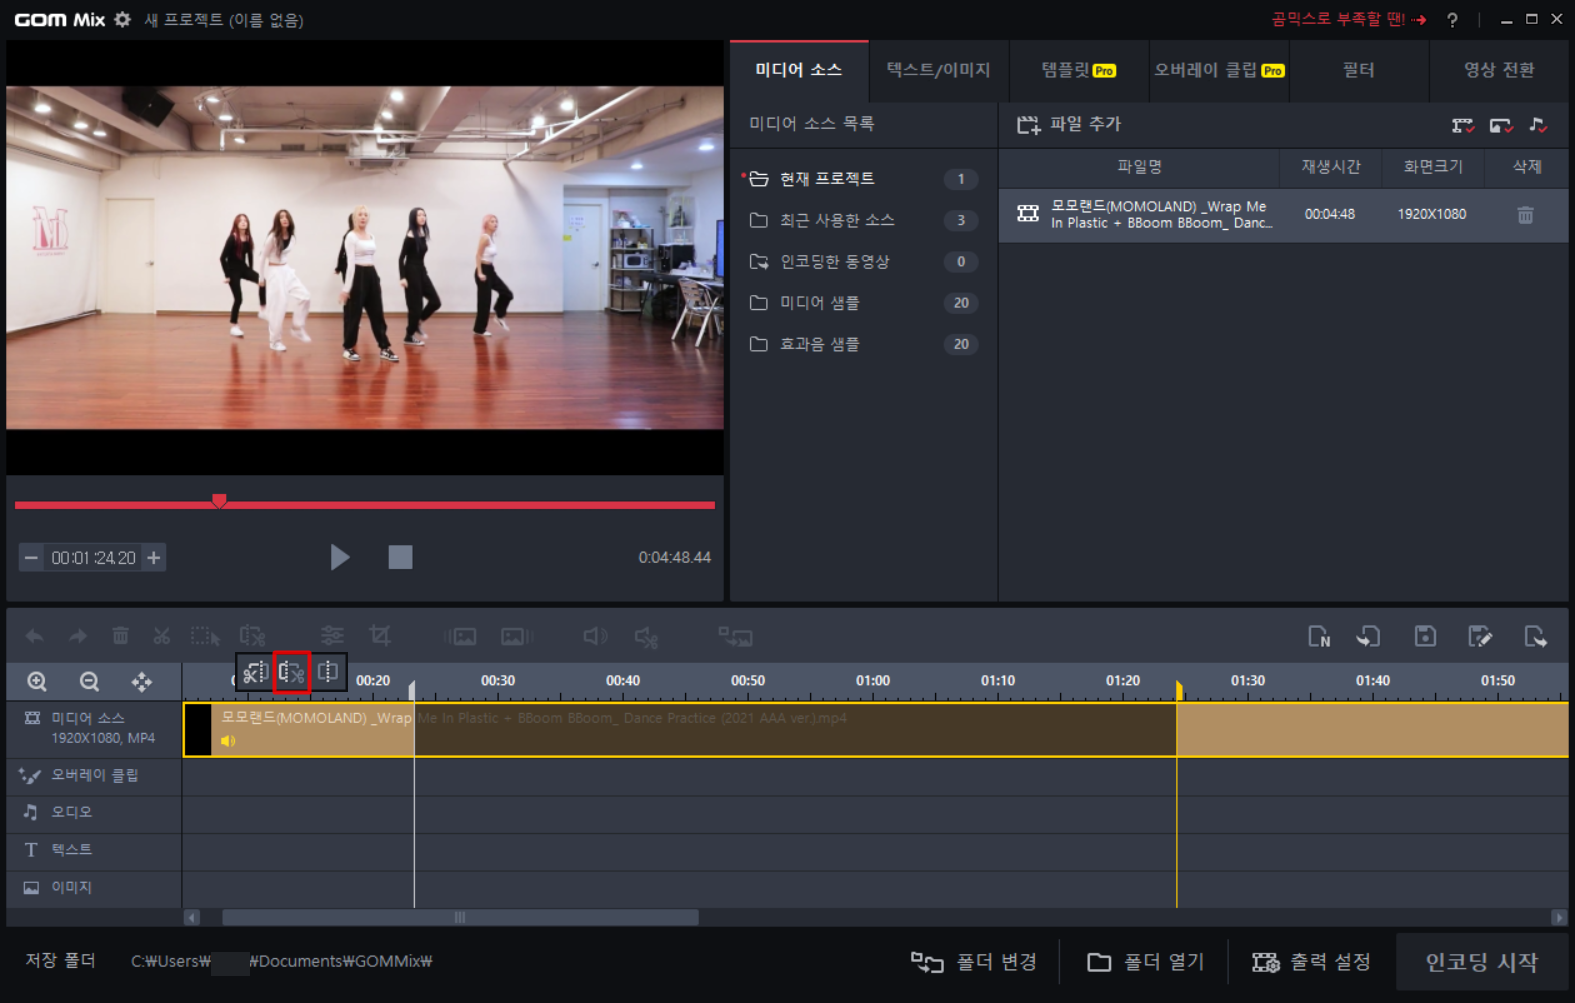Click 파일 추가 button
The image size is (1575, 1003).
1069,124
